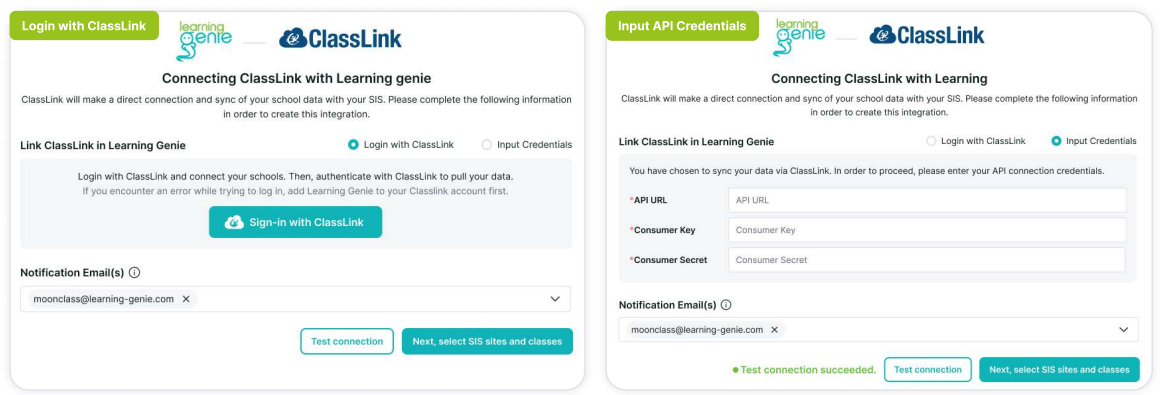The width and height of the screenshot is (1160, 395).
Task: Click the Sign-in with ClassLink button
Action: (x=295, y=222)
